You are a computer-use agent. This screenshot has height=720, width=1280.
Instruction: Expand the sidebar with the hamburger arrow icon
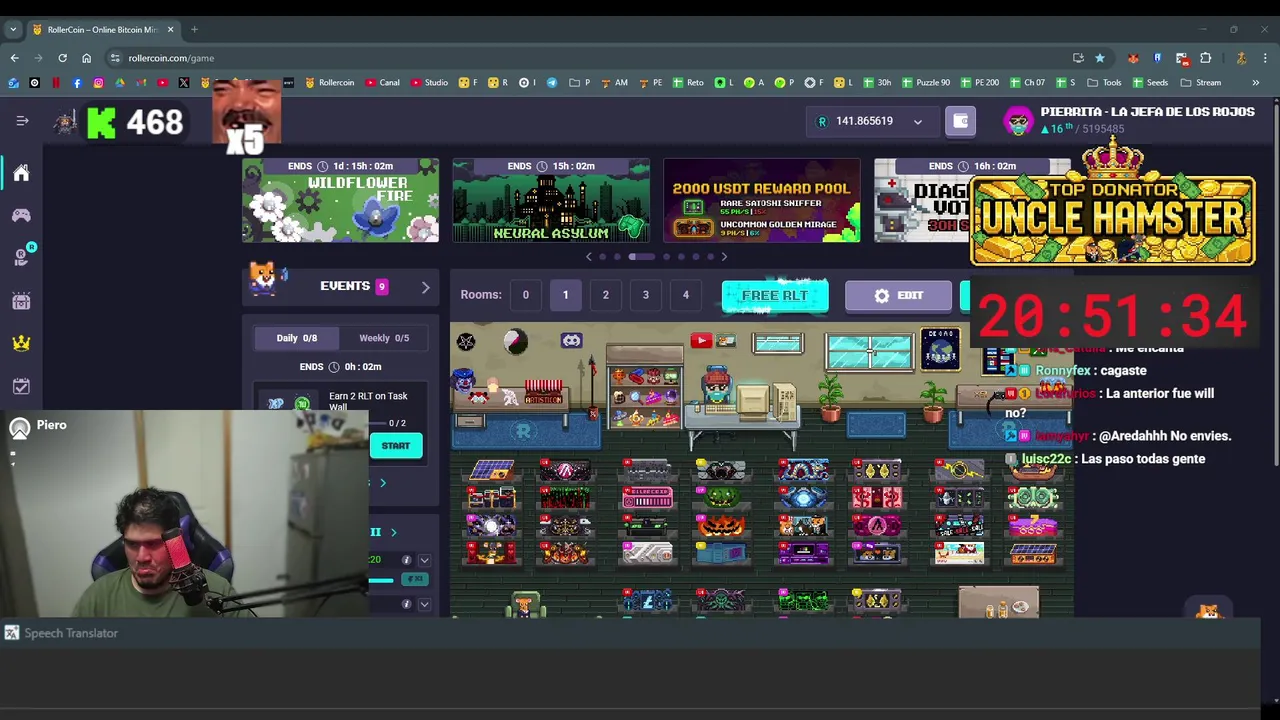pyautogui.click(x=22, y=121)
